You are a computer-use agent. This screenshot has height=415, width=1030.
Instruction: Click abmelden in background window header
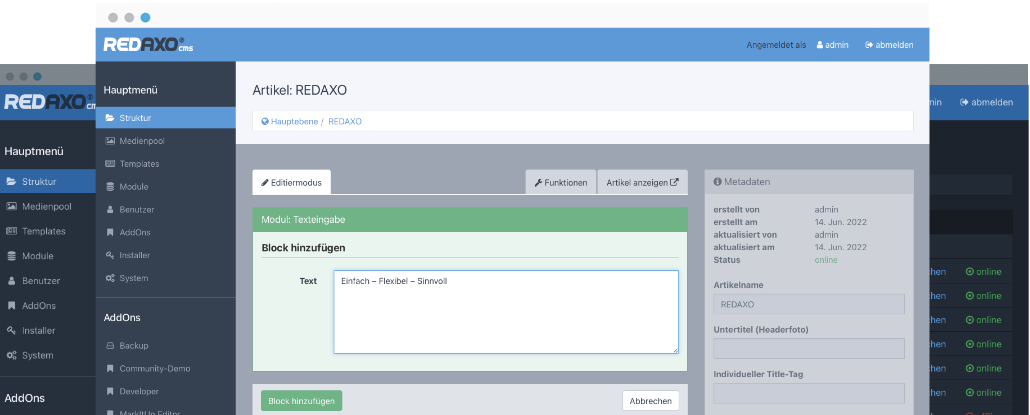coord(987,102)
